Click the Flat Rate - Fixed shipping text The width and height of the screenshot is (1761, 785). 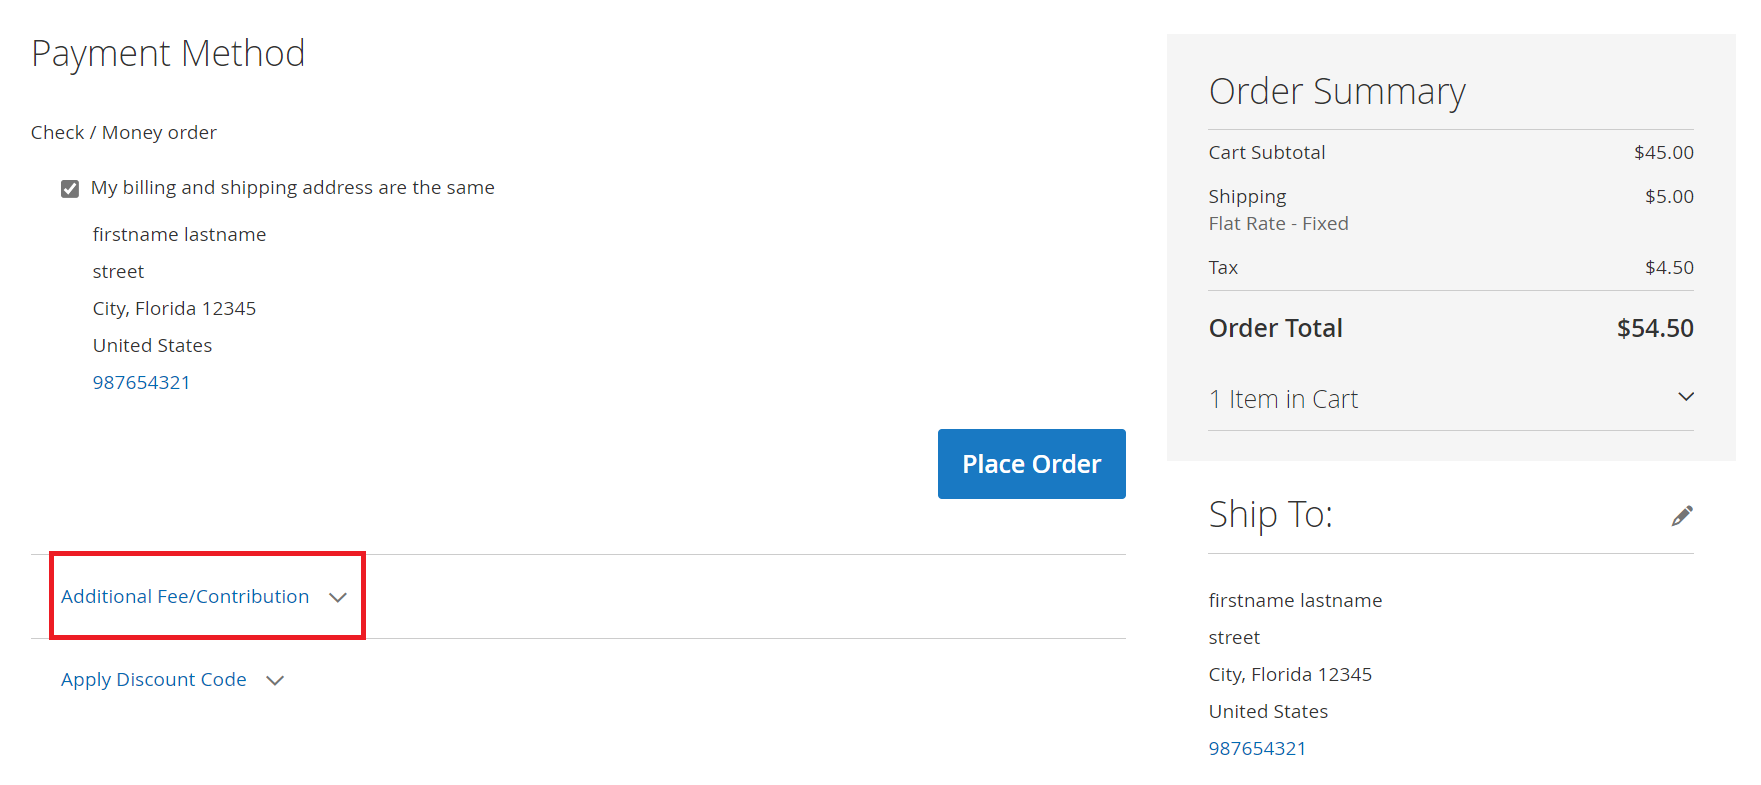point(1278,224)
